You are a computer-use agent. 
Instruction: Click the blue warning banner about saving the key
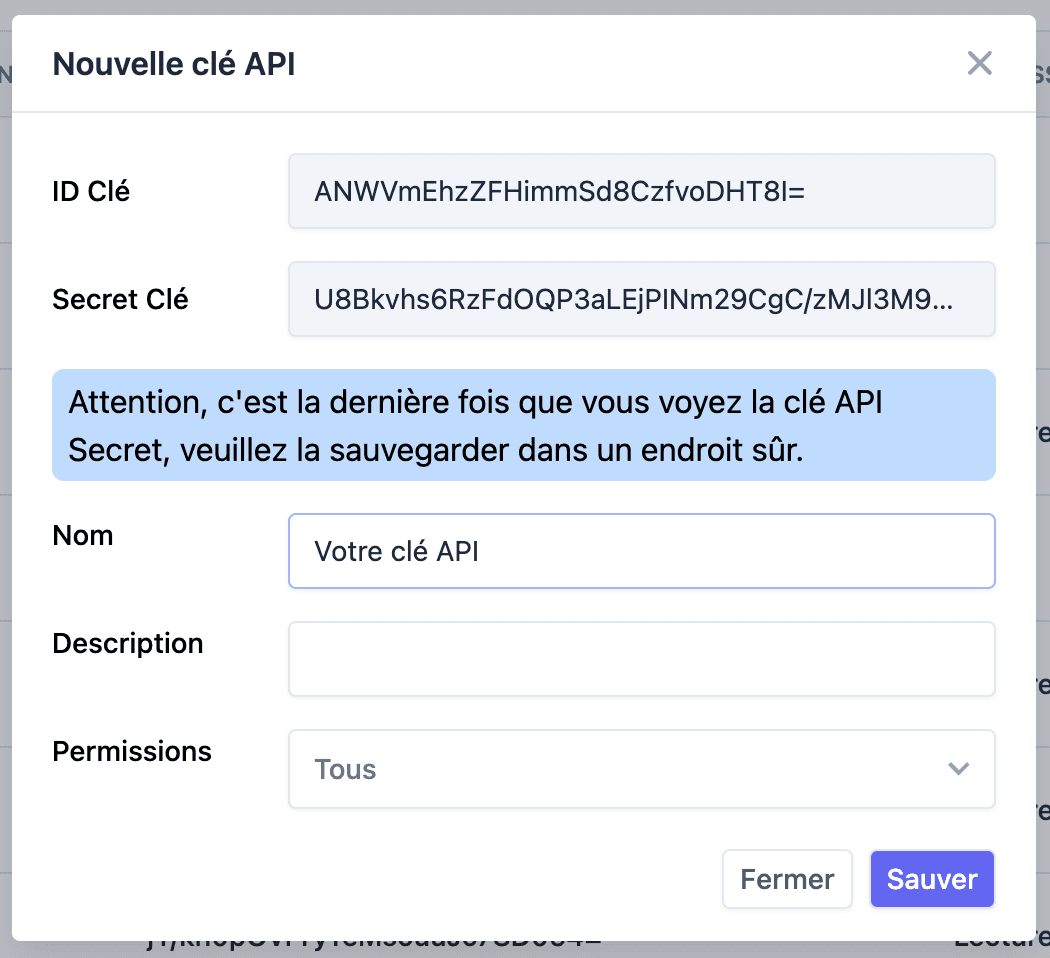click(524, 425)
